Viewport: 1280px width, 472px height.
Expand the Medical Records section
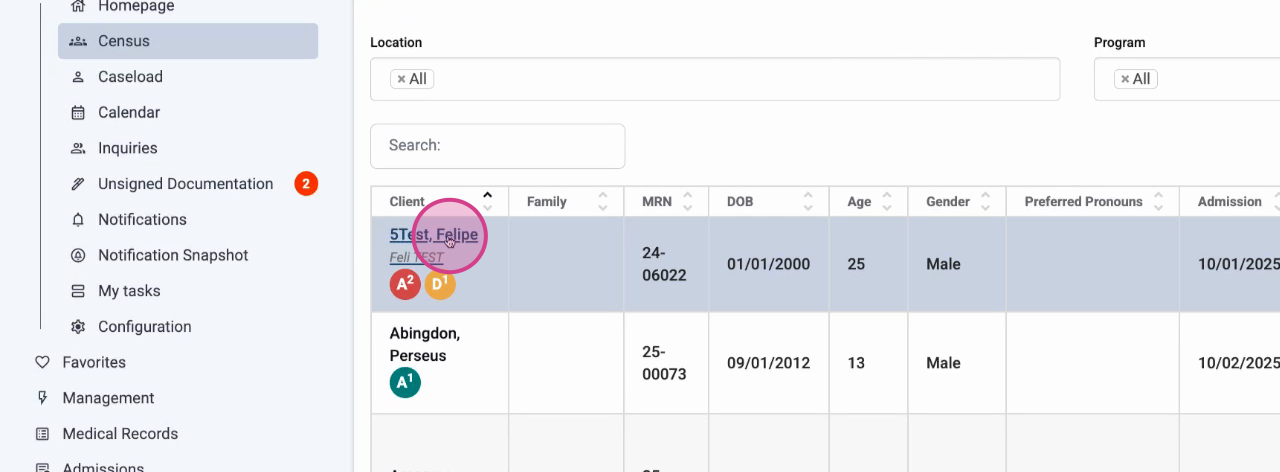coord(120,434)
